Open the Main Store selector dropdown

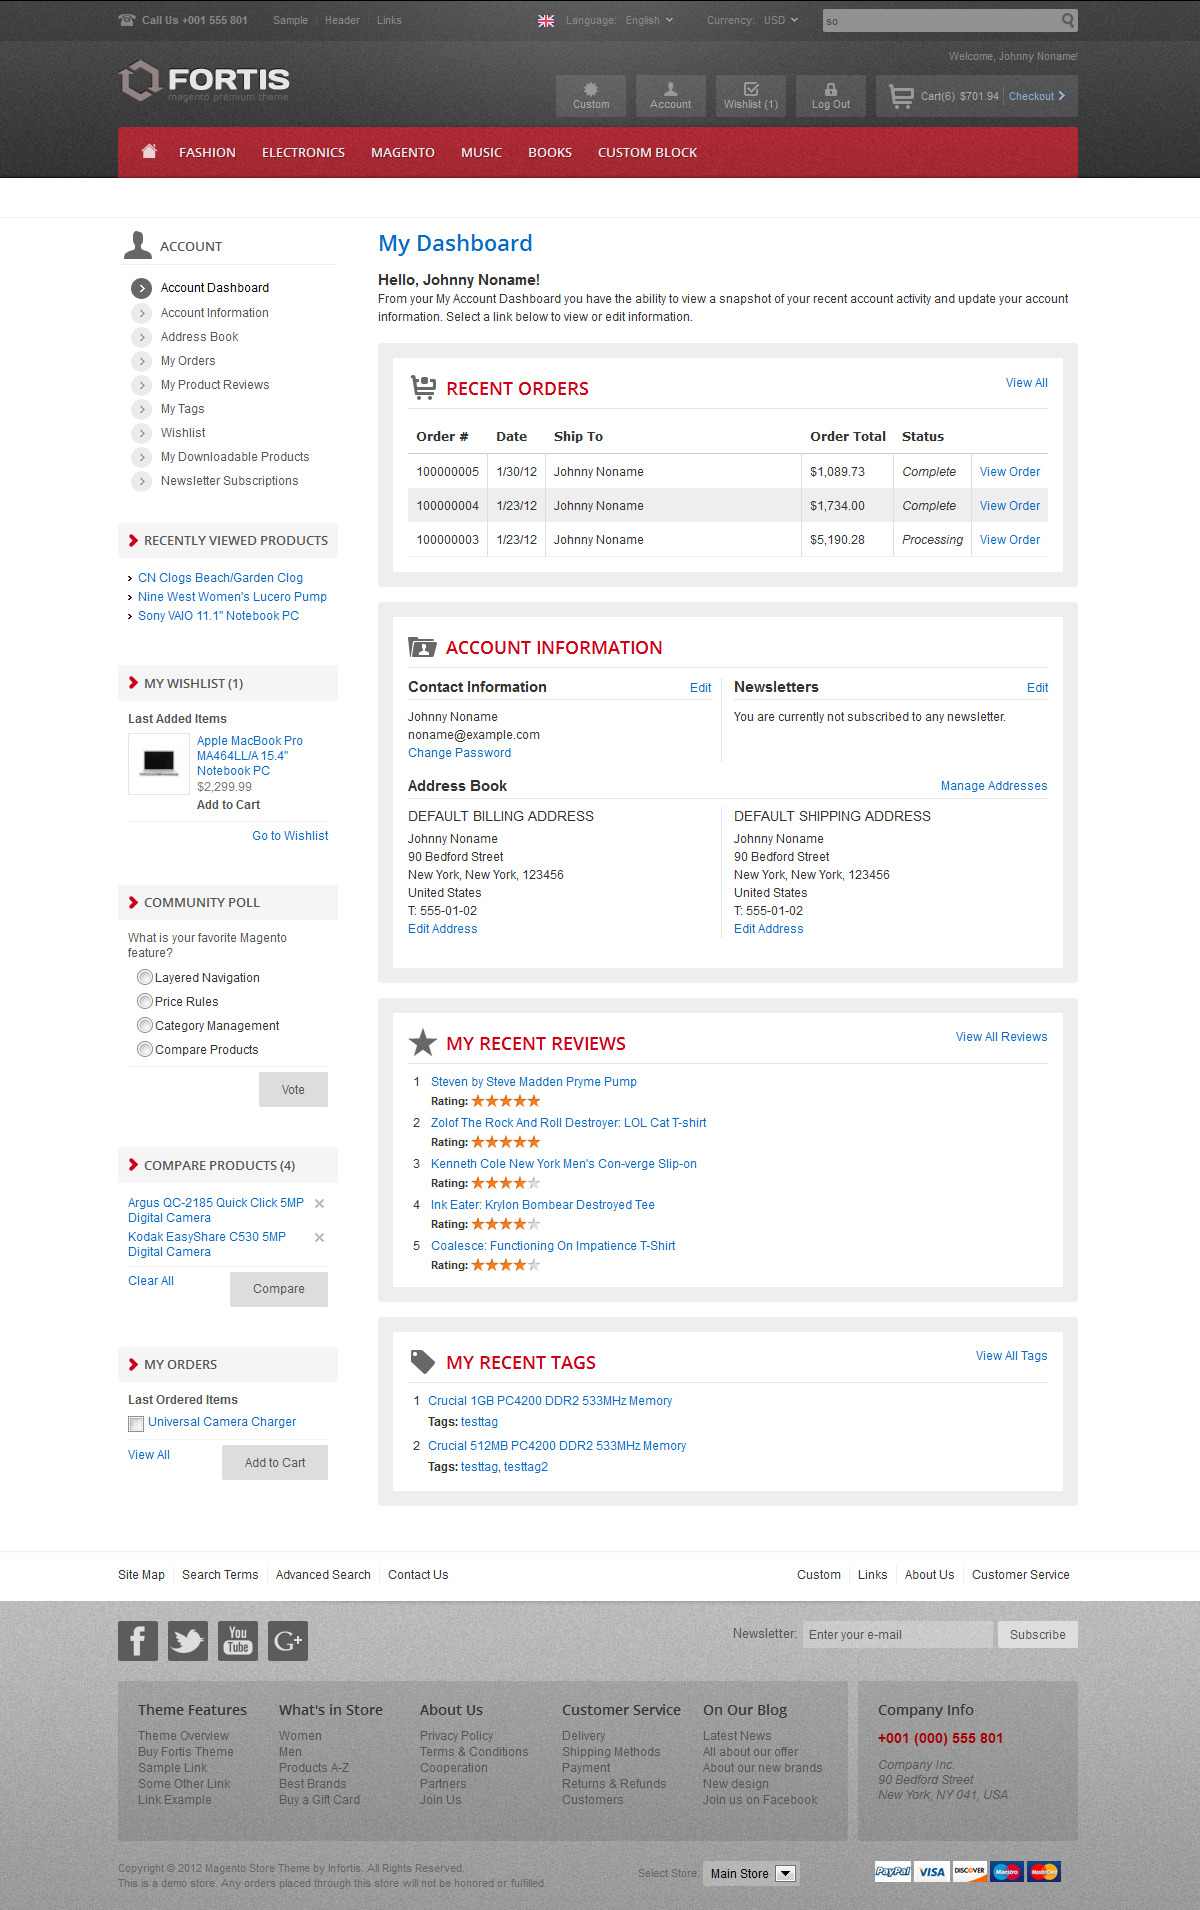tap(750, 1873)
